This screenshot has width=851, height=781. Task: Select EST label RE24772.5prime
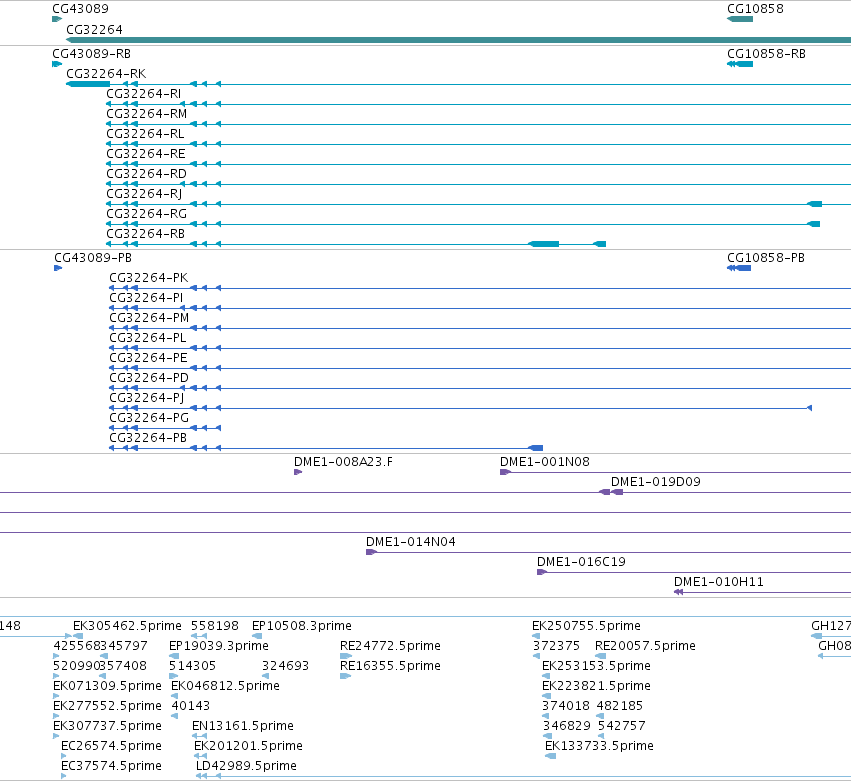(390, 646)
